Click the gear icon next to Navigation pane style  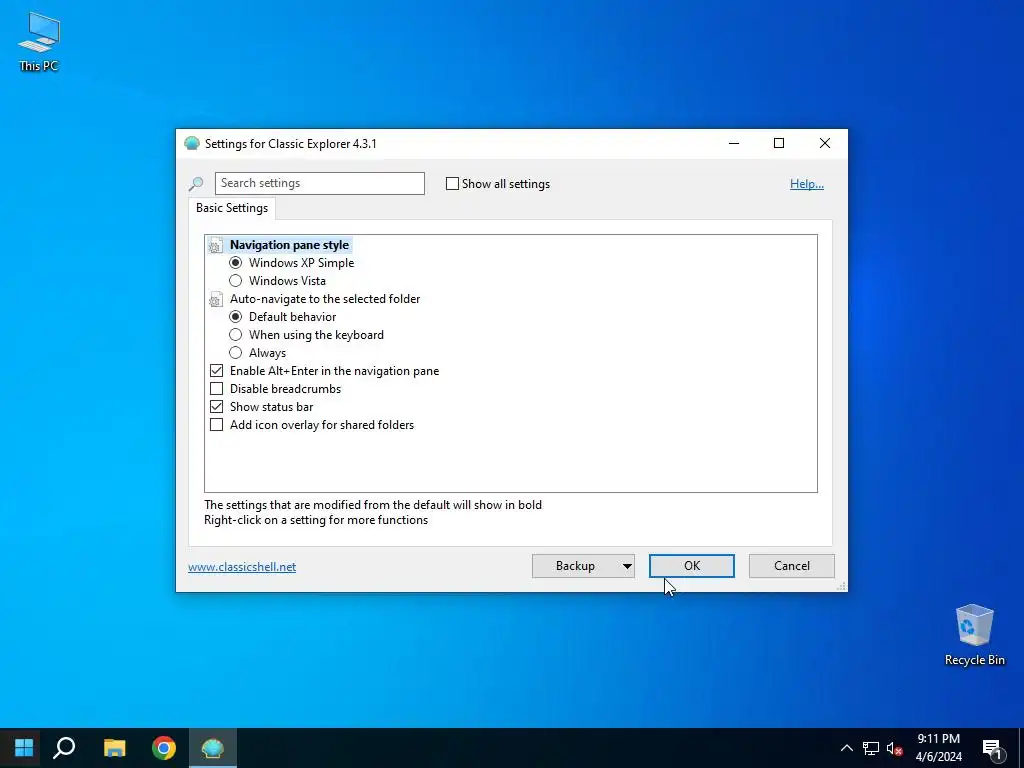(215, 246)
